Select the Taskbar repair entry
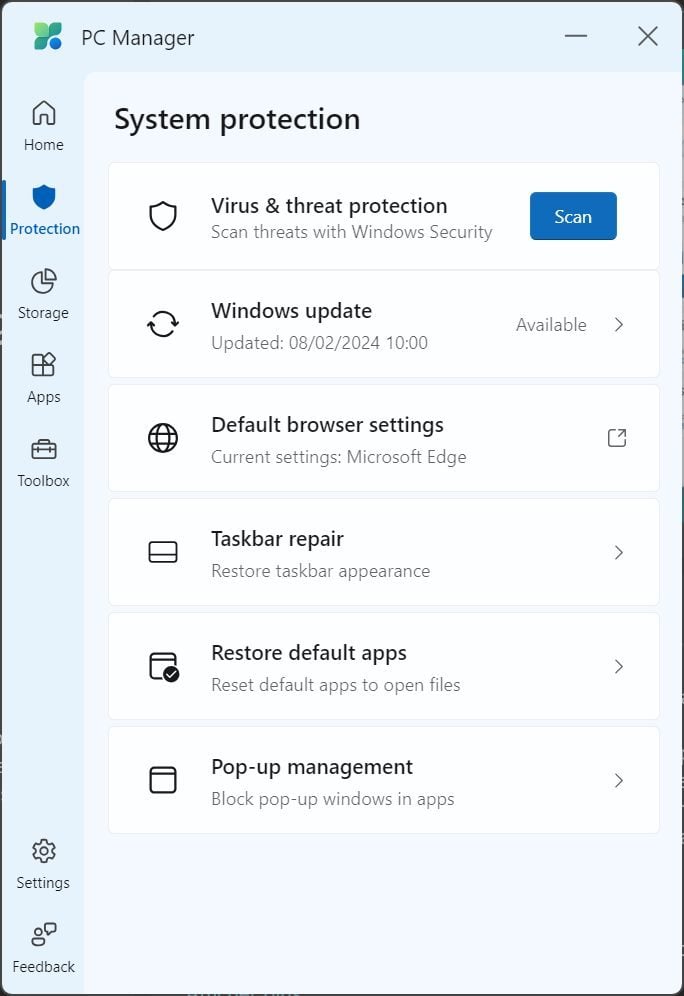Image resolution: width=684 pixels, height=996 pixels. [384, 552]
